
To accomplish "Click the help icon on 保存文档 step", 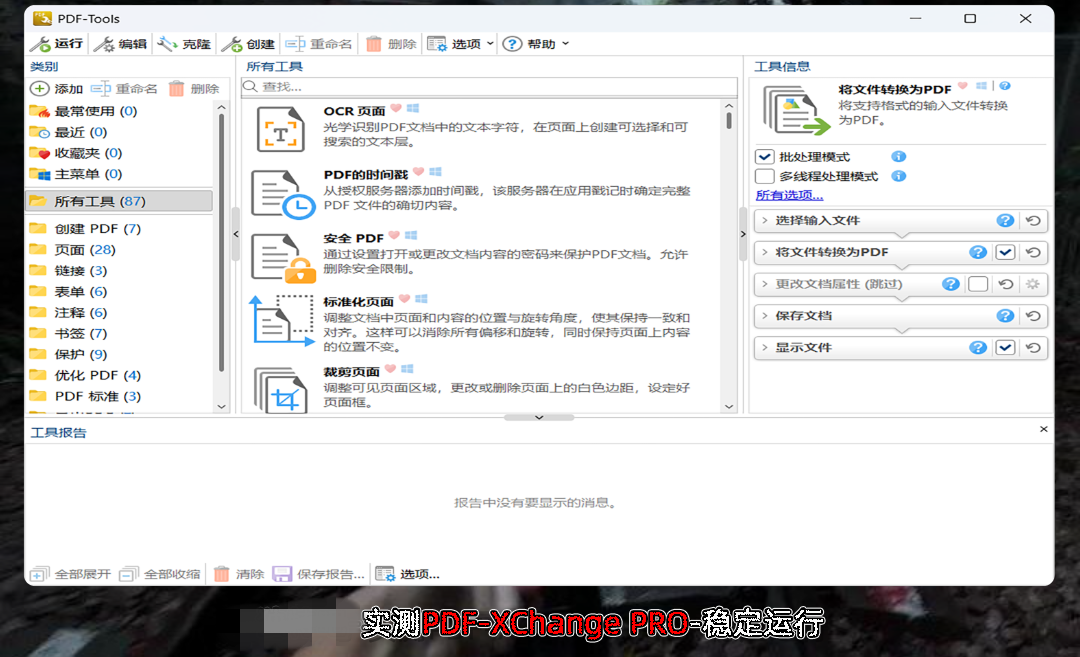I will pyautogui.click(x=1005, y=315).
